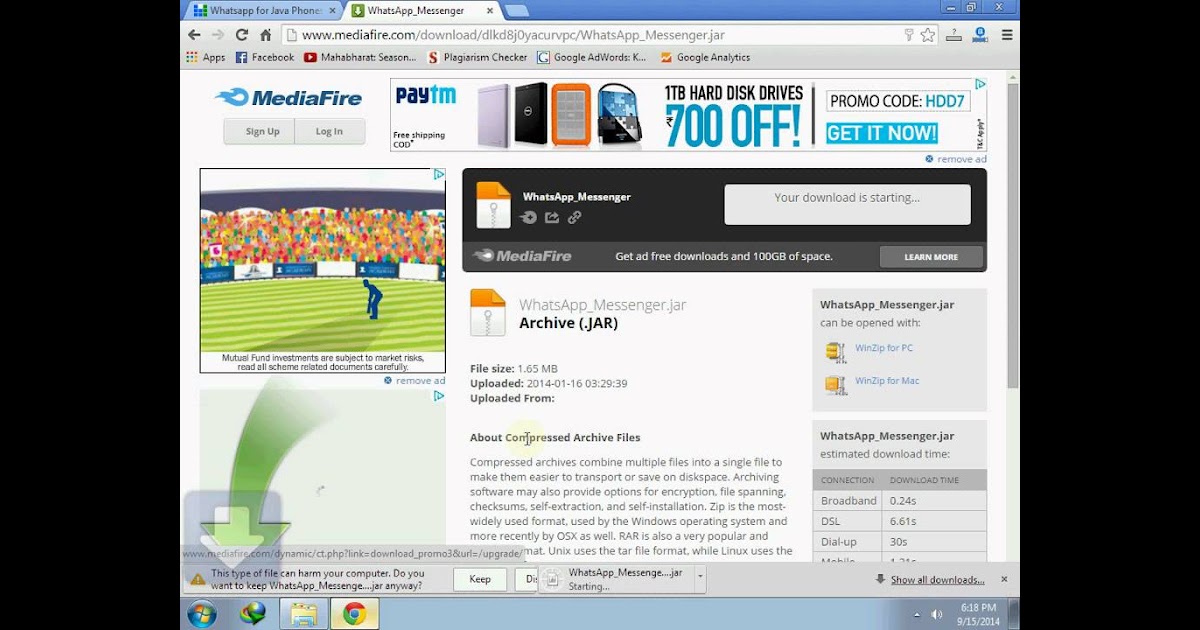Click the download extension icon next to the star
This screenshot has height=630, width=1200.
coord(953,35)
